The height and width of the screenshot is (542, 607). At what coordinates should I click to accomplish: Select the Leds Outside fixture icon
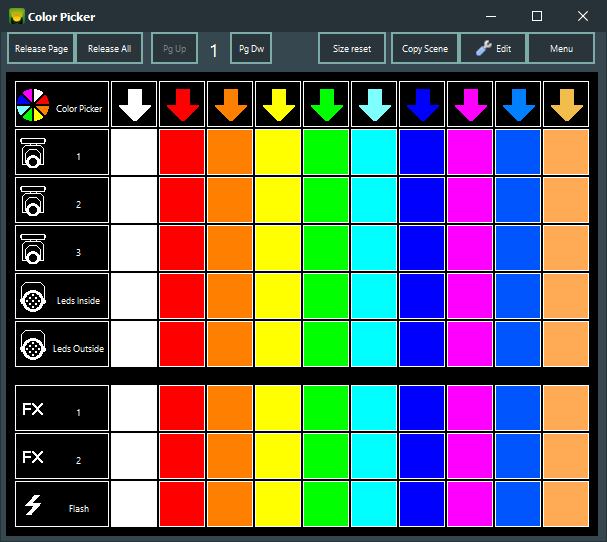pos(34,345)
